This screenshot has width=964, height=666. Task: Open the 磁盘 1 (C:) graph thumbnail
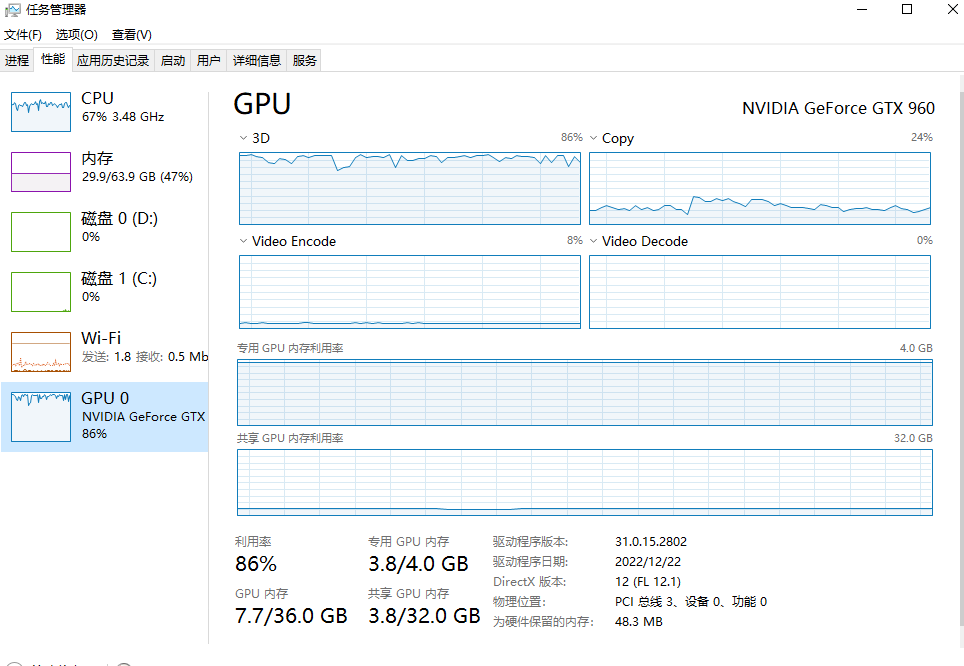pos(41,292)
